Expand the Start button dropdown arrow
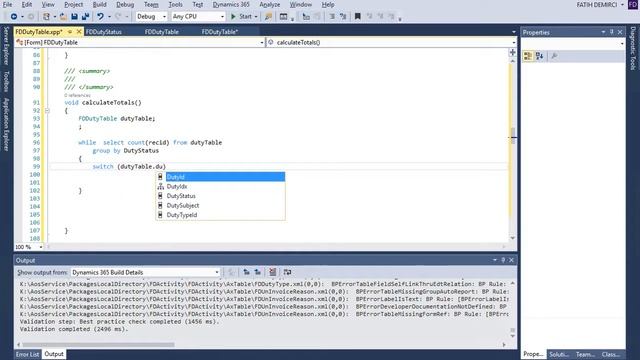 [x=256, y=17]
